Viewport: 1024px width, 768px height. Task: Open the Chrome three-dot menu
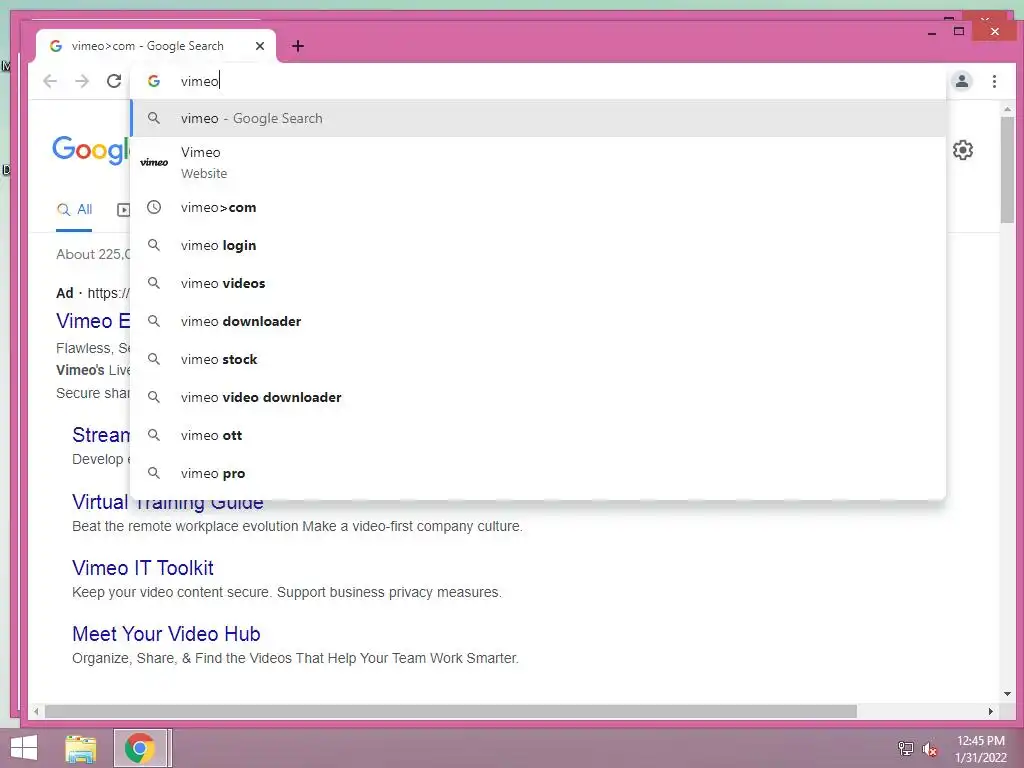point(994,81)
